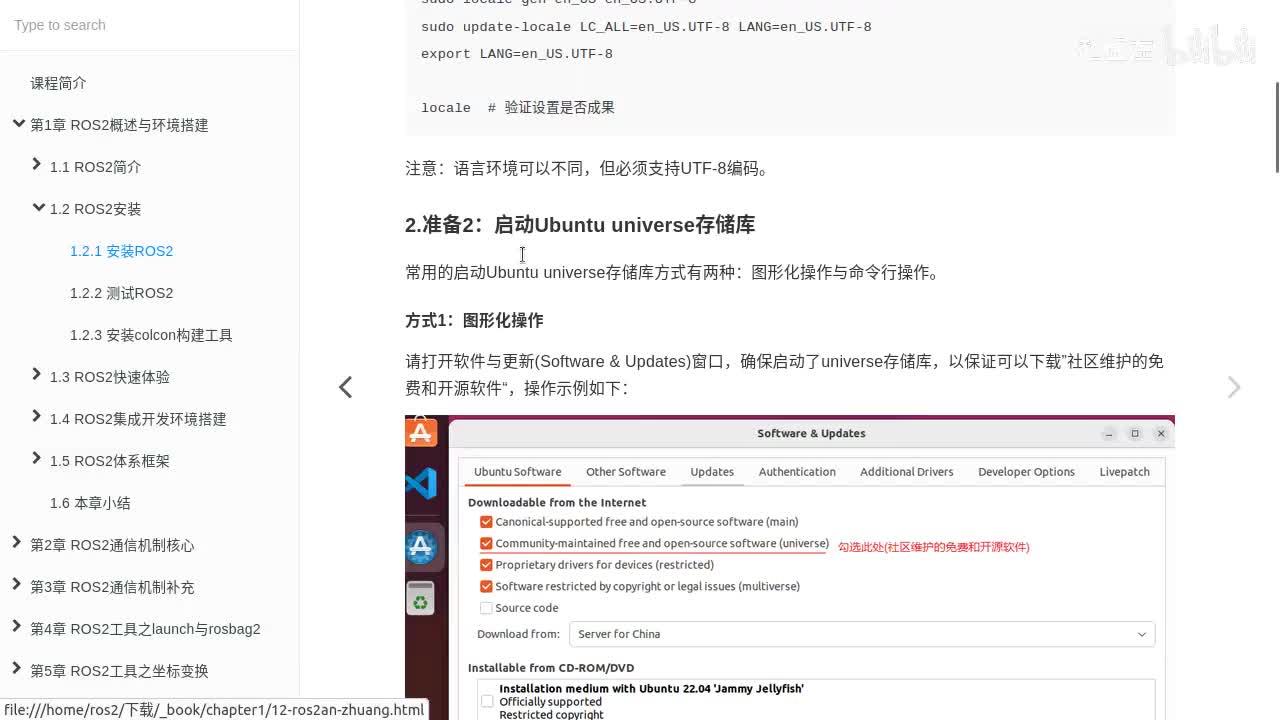
Task: Click code line locale # 验证设置是否成果
Action: [518, 108]
